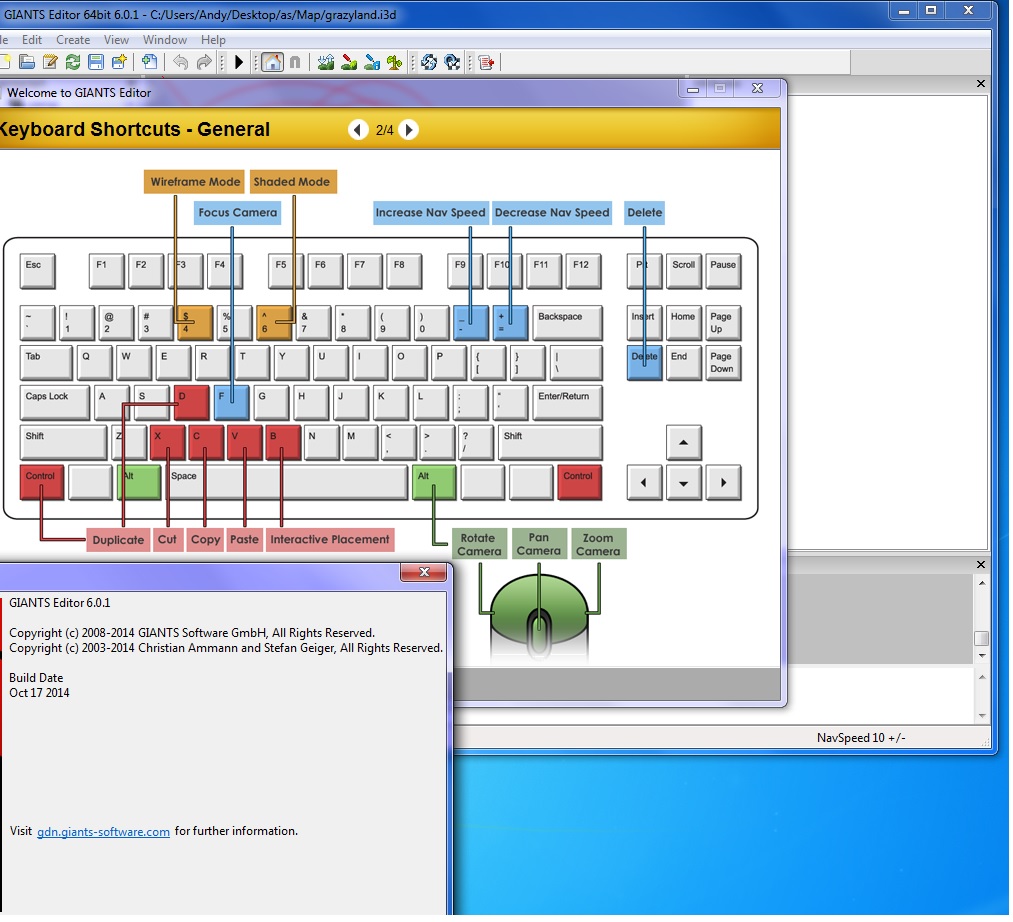1013x922 pixels.
Task: Click the blue circular refresh toolbar icon
Action: tap(429, 62)
